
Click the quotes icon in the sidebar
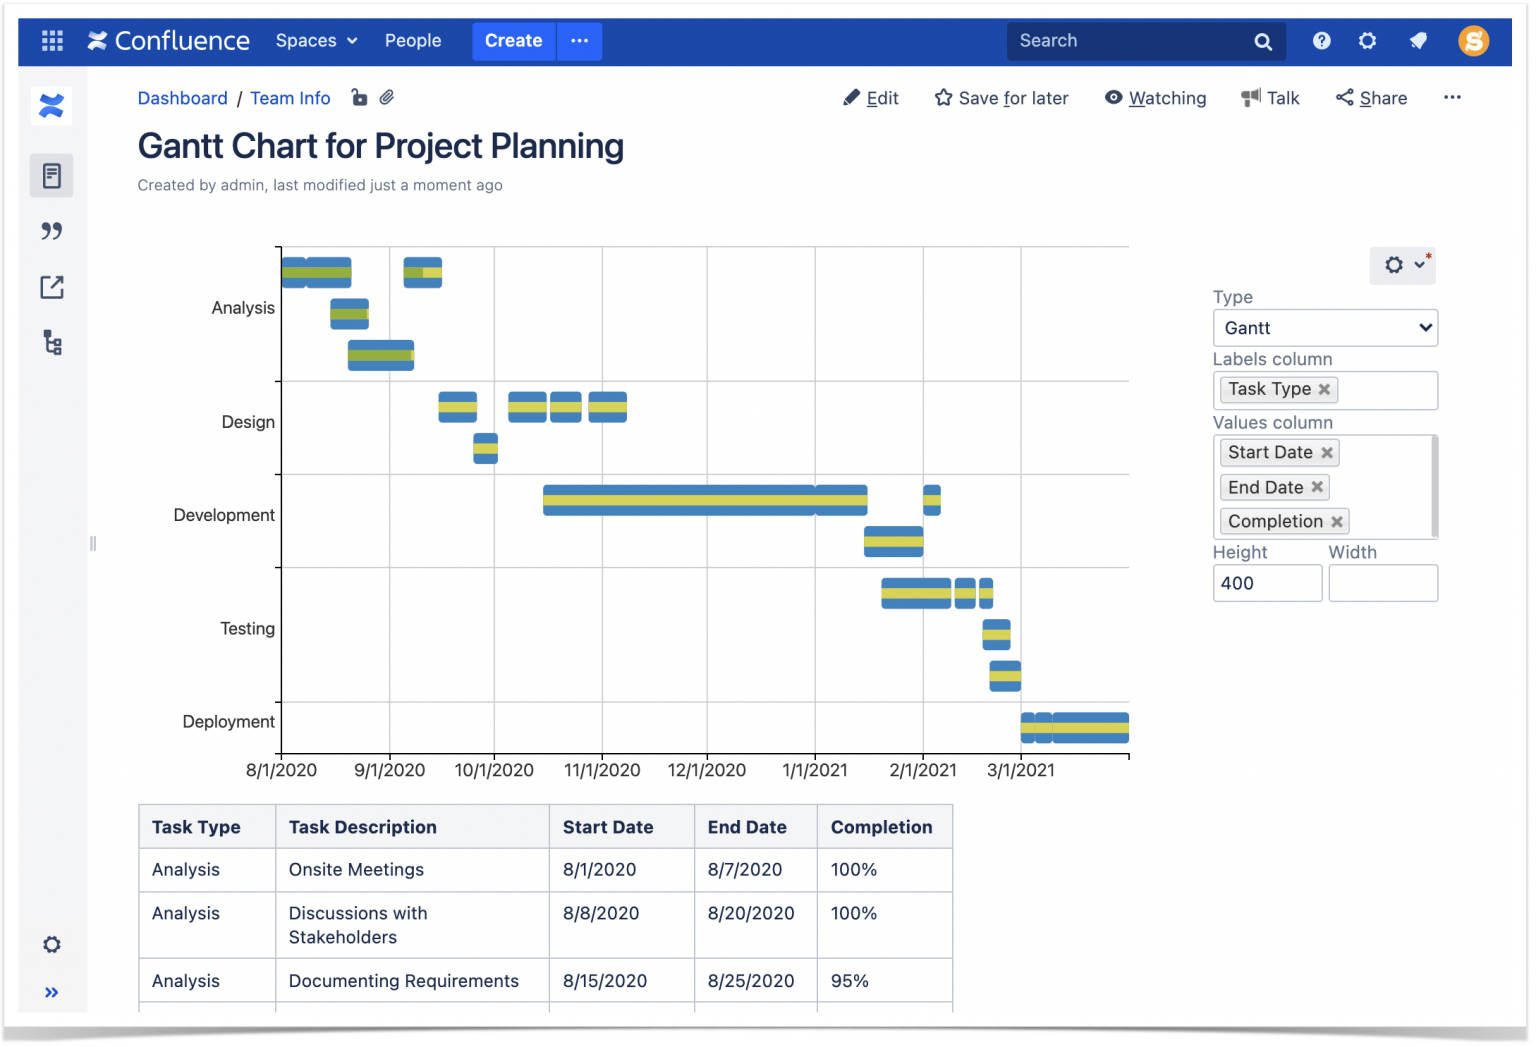tap(51, 231)
